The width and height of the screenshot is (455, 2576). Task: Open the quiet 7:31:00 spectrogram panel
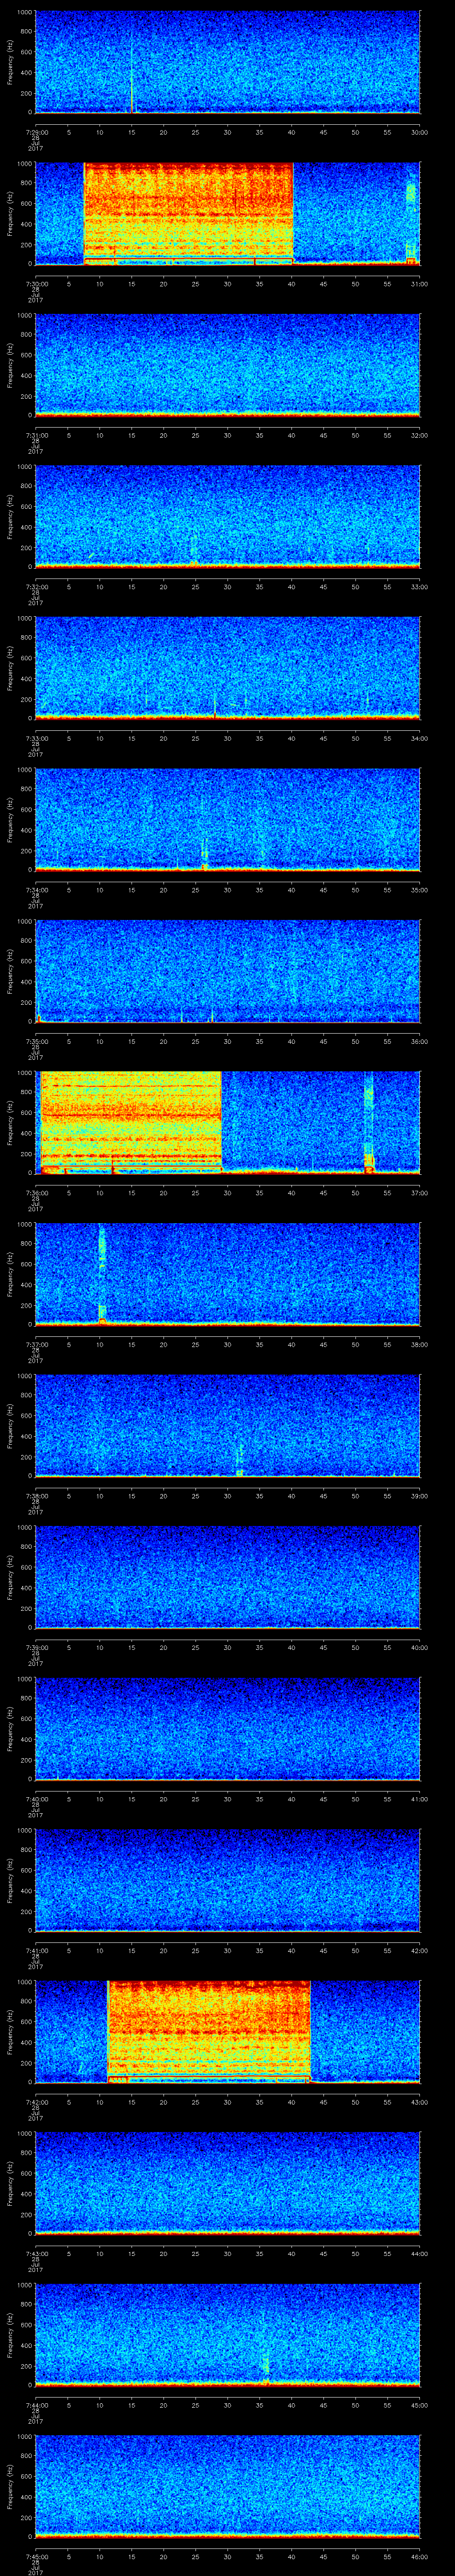227,365
